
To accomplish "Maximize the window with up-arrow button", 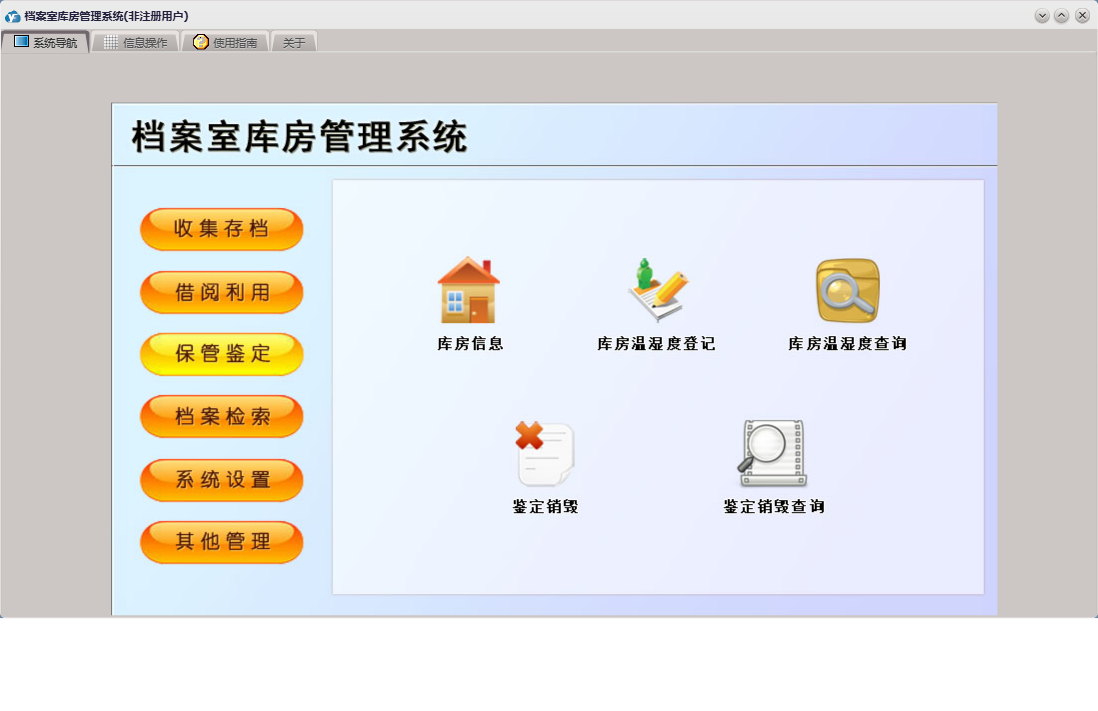I will 1062,16.
